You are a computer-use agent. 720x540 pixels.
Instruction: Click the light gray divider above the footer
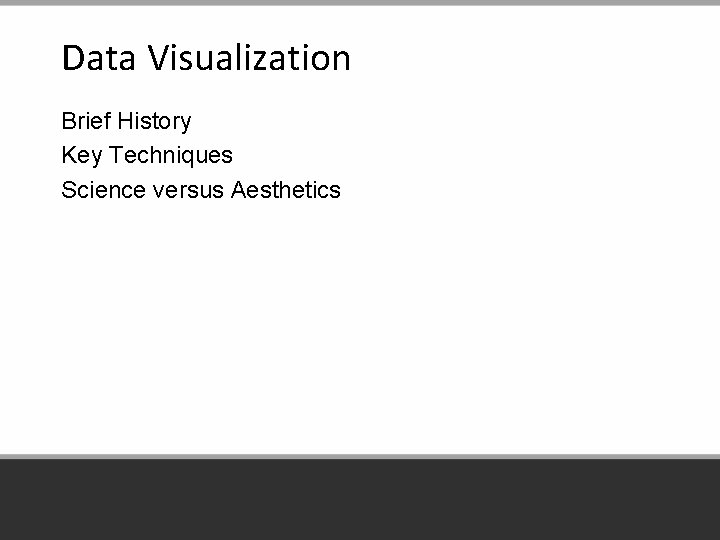[x=360, y=455]
